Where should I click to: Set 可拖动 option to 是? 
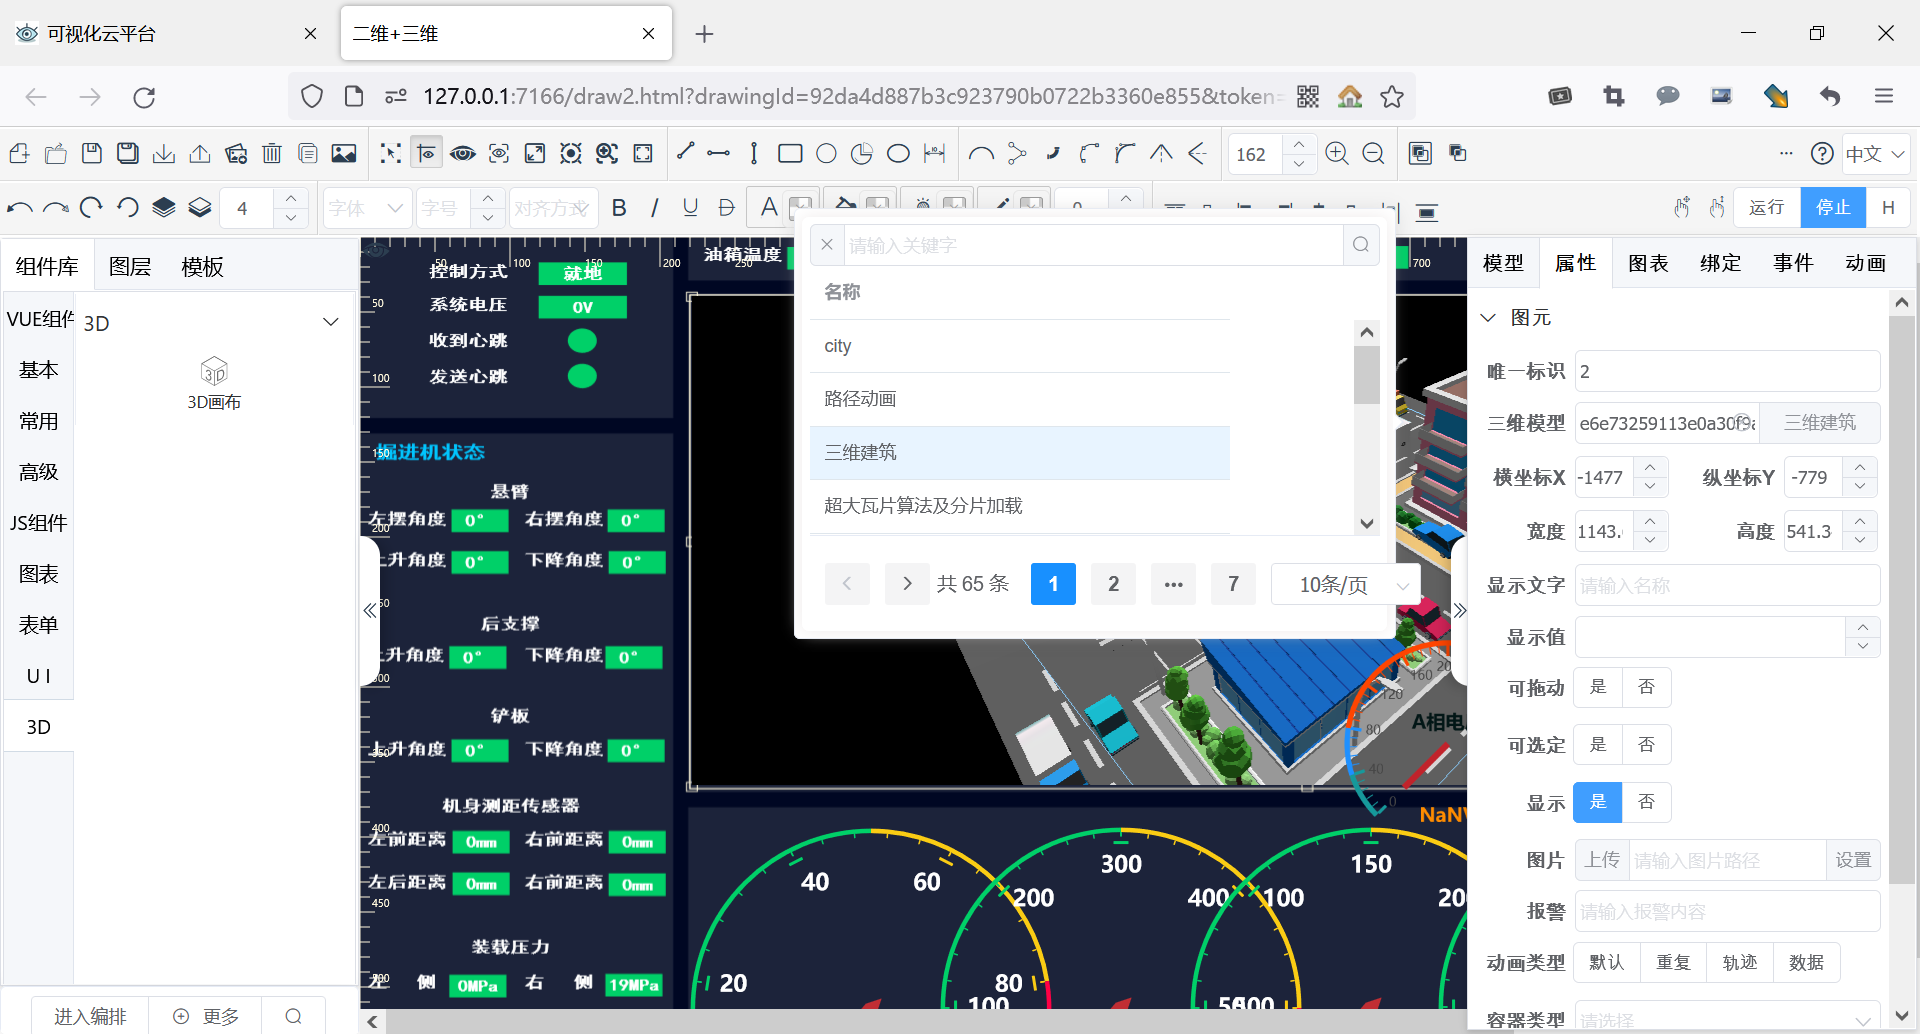(1598, 687)
